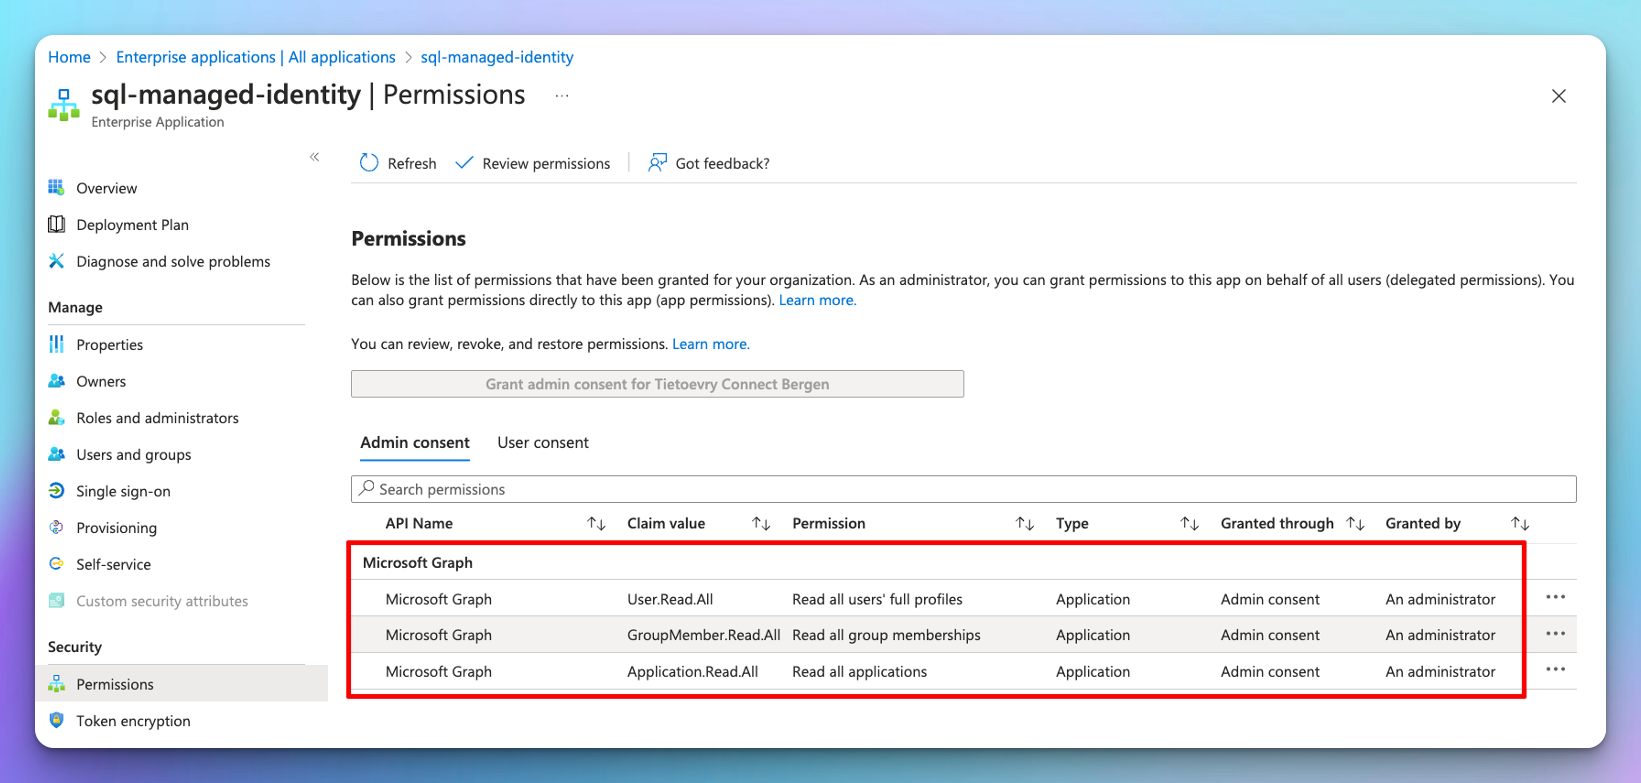The width and height of the screenshot is (1641, 783).
Task: Click the sql-managed-identity breadcrumb link
Action: point(497,57)
